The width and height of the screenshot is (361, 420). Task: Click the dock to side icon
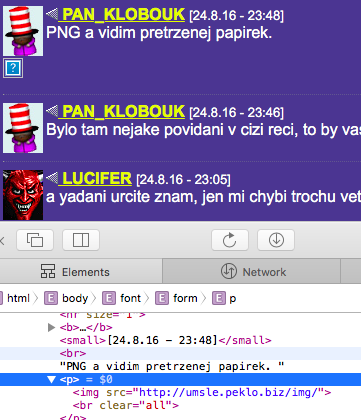click(x=81, y=240)
